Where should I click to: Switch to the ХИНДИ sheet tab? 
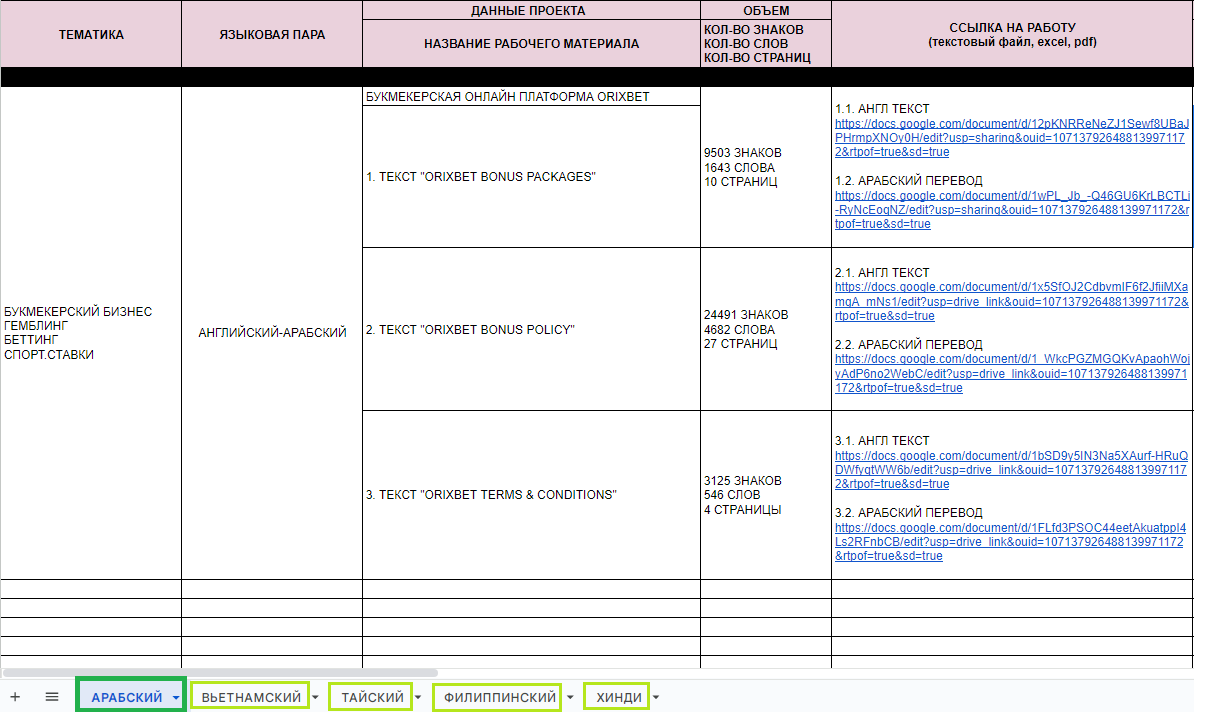pos(618,697)
